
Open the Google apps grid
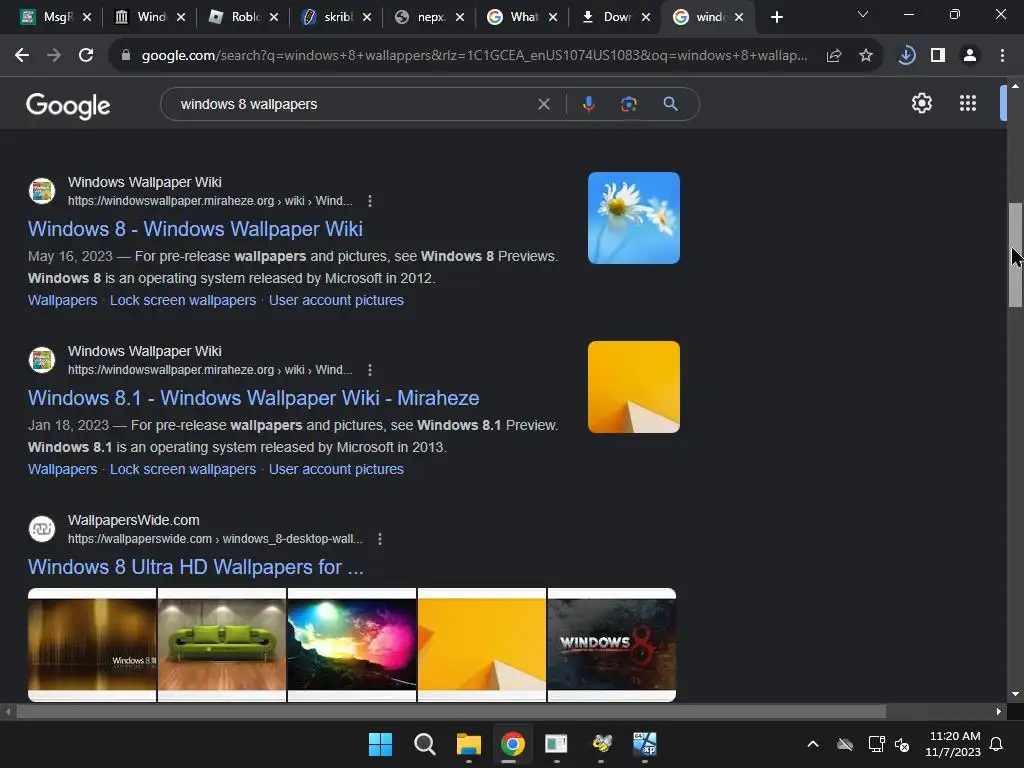point(968,103)
